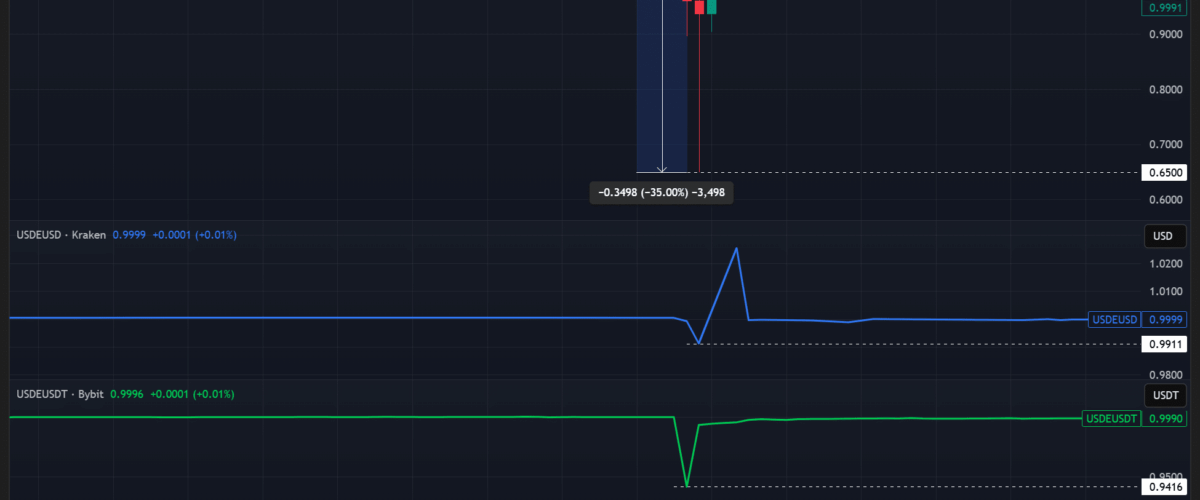Image resolution: width=1200 pixels, height=500 pixels.
Task: Click the green line dip bottom
Action: pyautogui.click(x=686, y=485)
